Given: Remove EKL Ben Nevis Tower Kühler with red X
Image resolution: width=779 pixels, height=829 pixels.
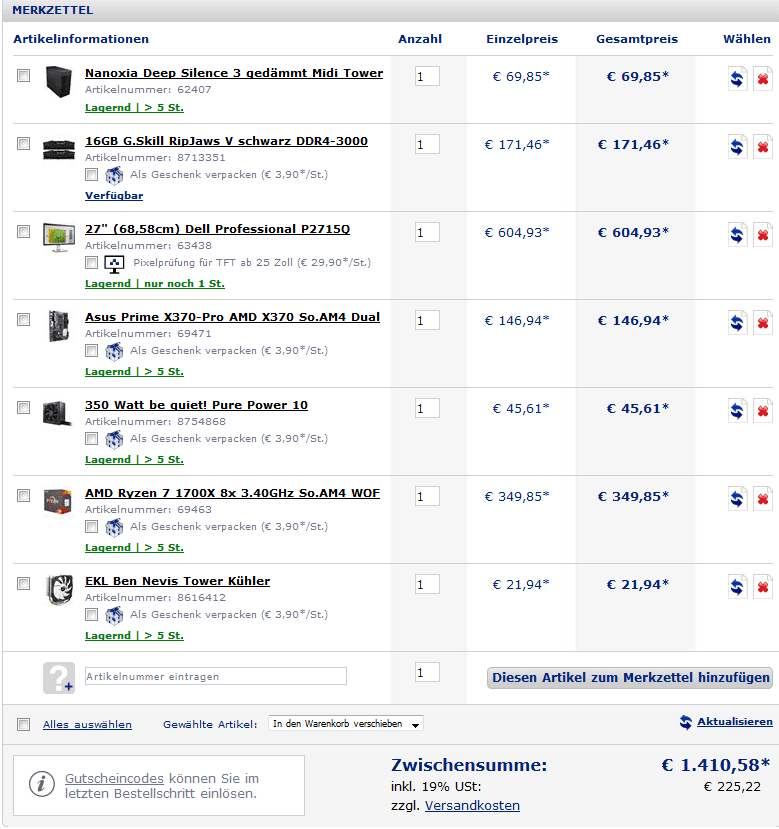Looking at the screenshot, I should 763,586.
